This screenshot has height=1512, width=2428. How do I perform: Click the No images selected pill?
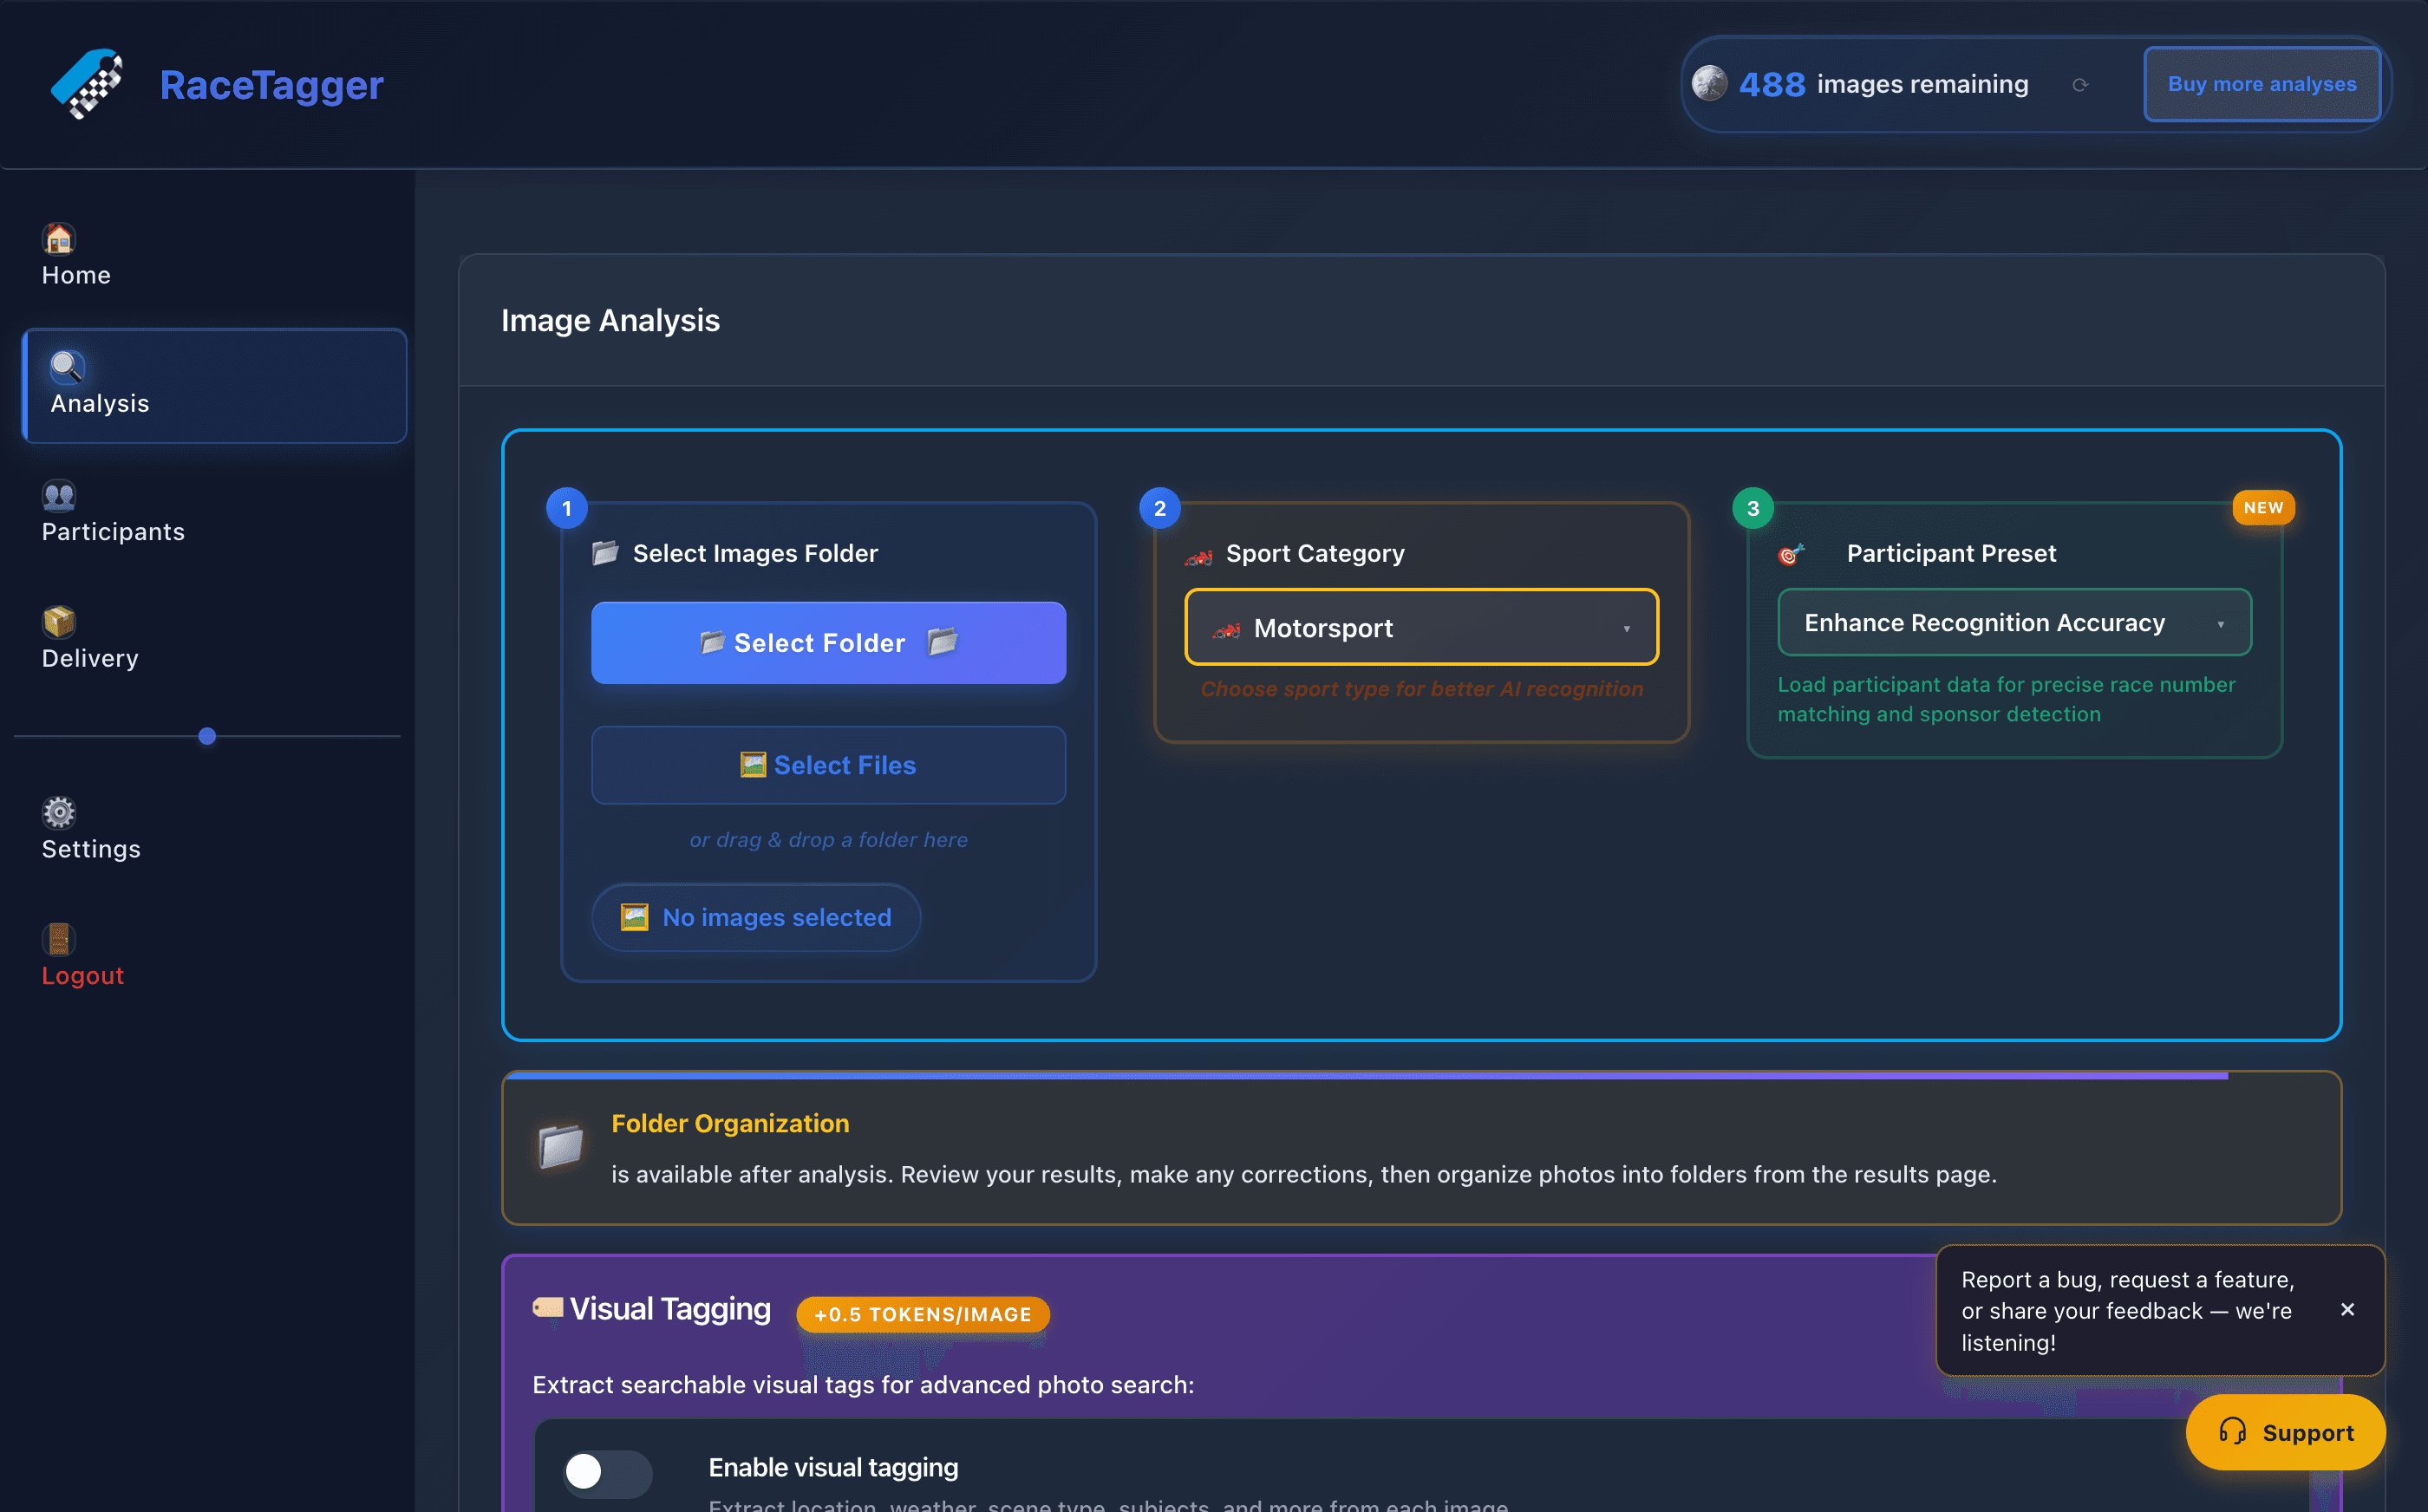[x=756, y=917]
